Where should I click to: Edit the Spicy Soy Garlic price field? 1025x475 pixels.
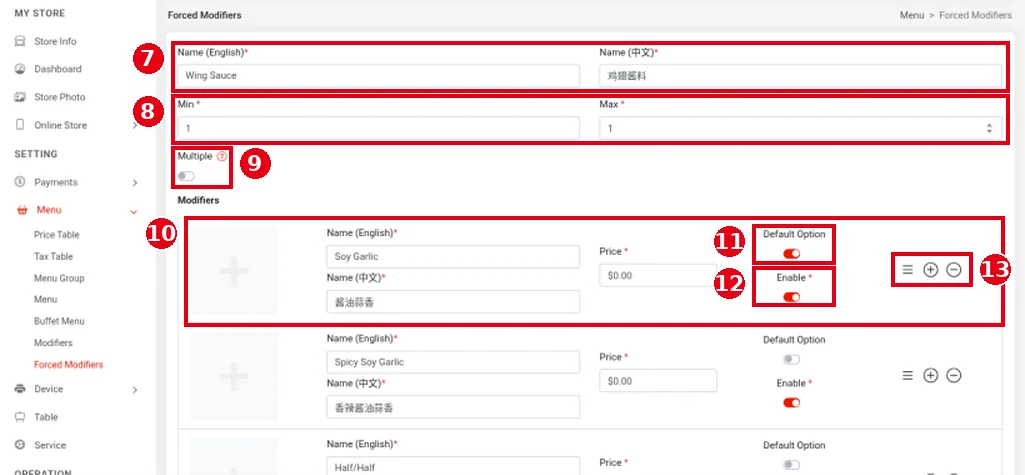coord(658,380)
